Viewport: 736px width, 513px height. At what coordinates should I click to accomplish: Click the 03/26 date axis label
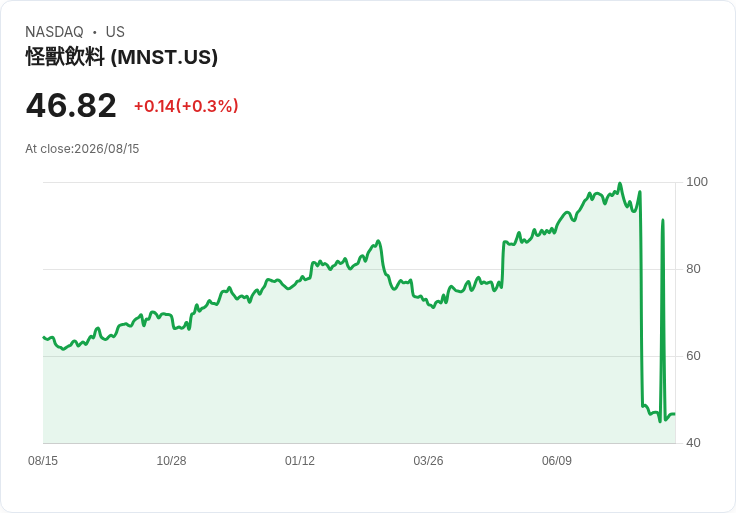point(428,460)
